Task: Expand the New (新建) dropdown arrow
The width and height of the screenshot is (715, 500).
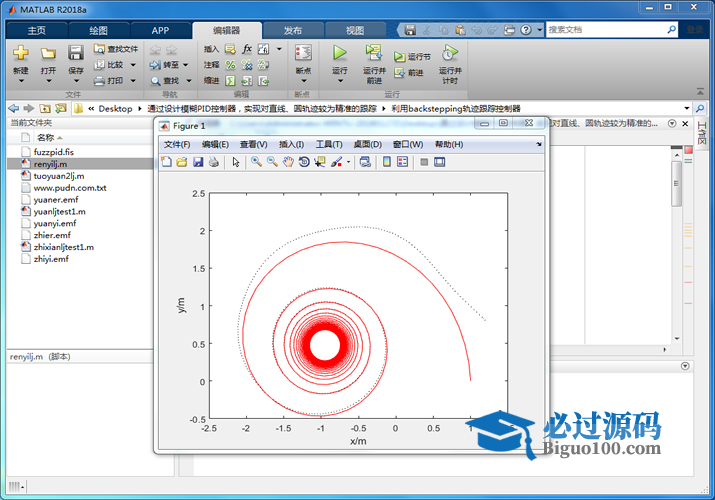Action: point(21,82)
